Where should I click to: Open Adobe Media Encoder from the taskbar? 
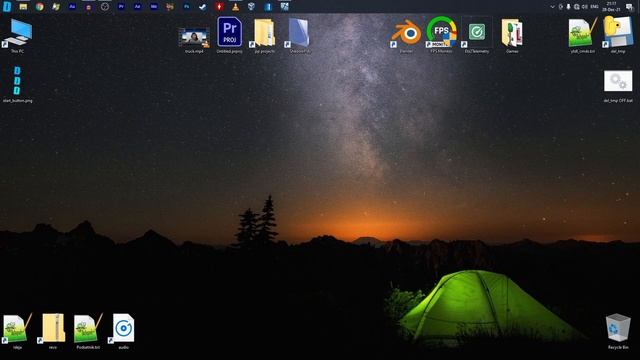154,7
